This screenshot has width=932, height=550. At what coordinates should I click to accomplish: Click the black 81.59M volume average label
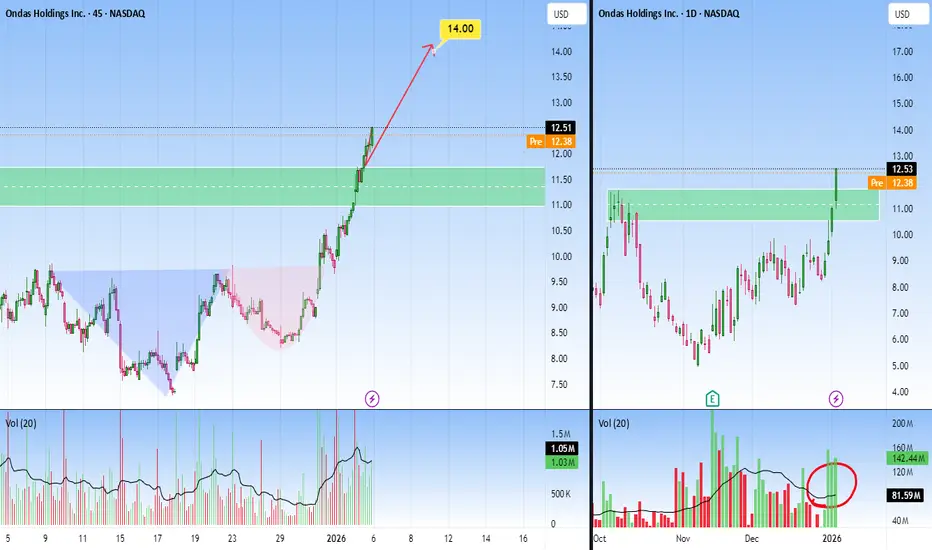click(905, 495)
